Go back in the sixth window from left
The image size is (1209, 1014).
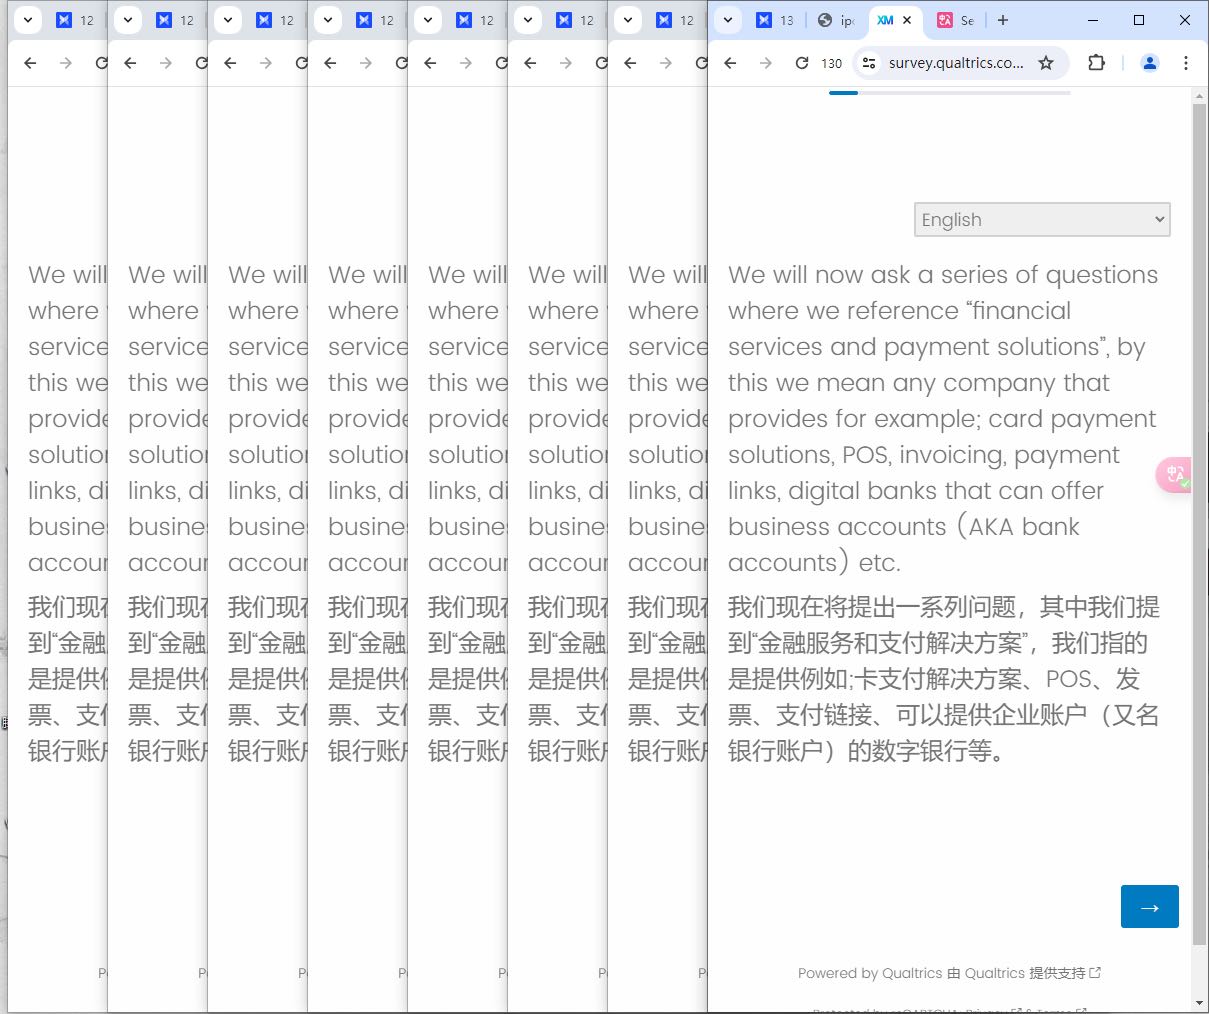click(x=530, y=63)
